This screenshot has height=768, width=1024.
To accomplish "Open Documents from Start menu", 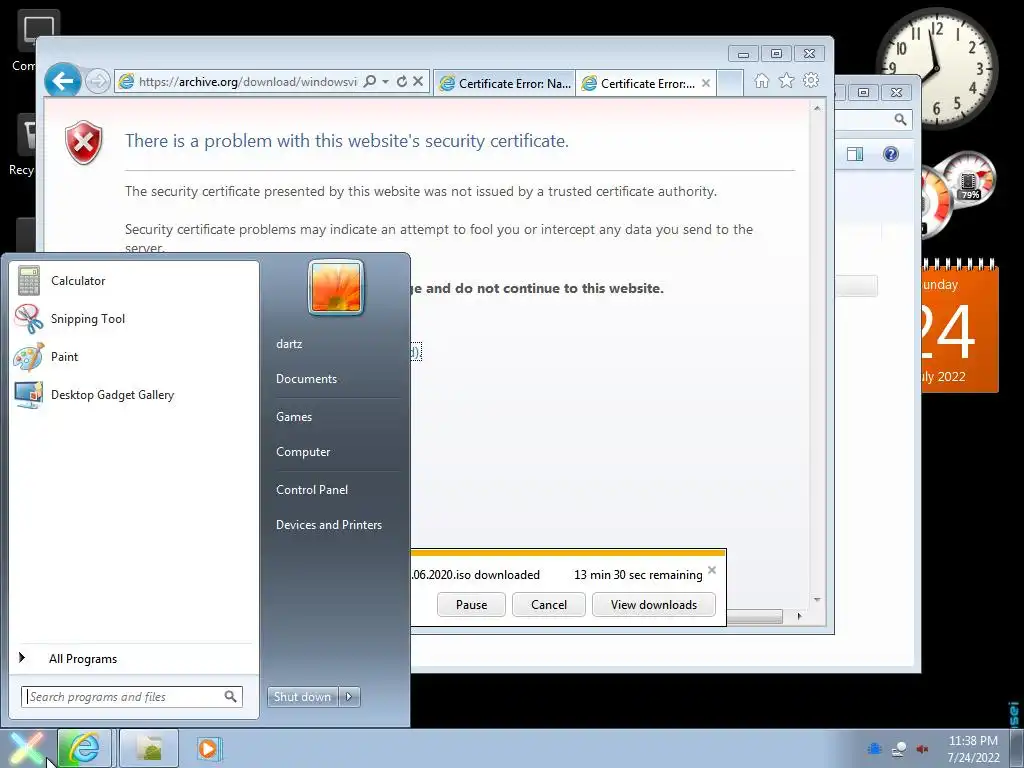I will (306, 379).
